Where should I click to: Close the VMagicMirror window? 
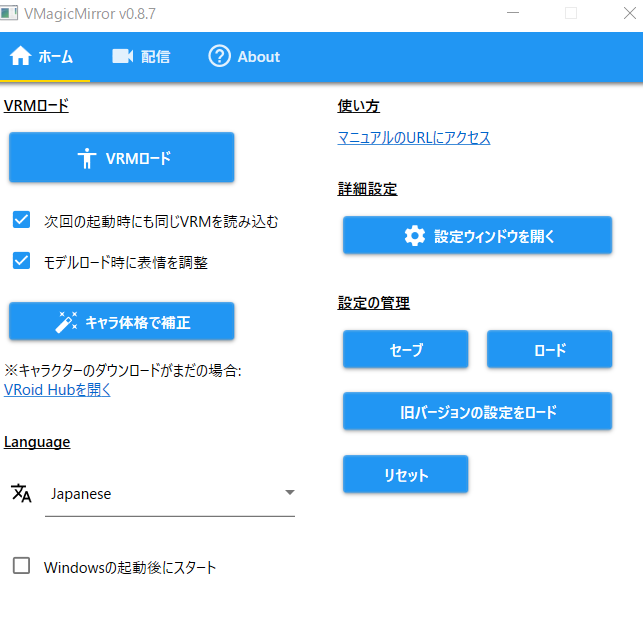pyautogui.click(x=629, y=13)
